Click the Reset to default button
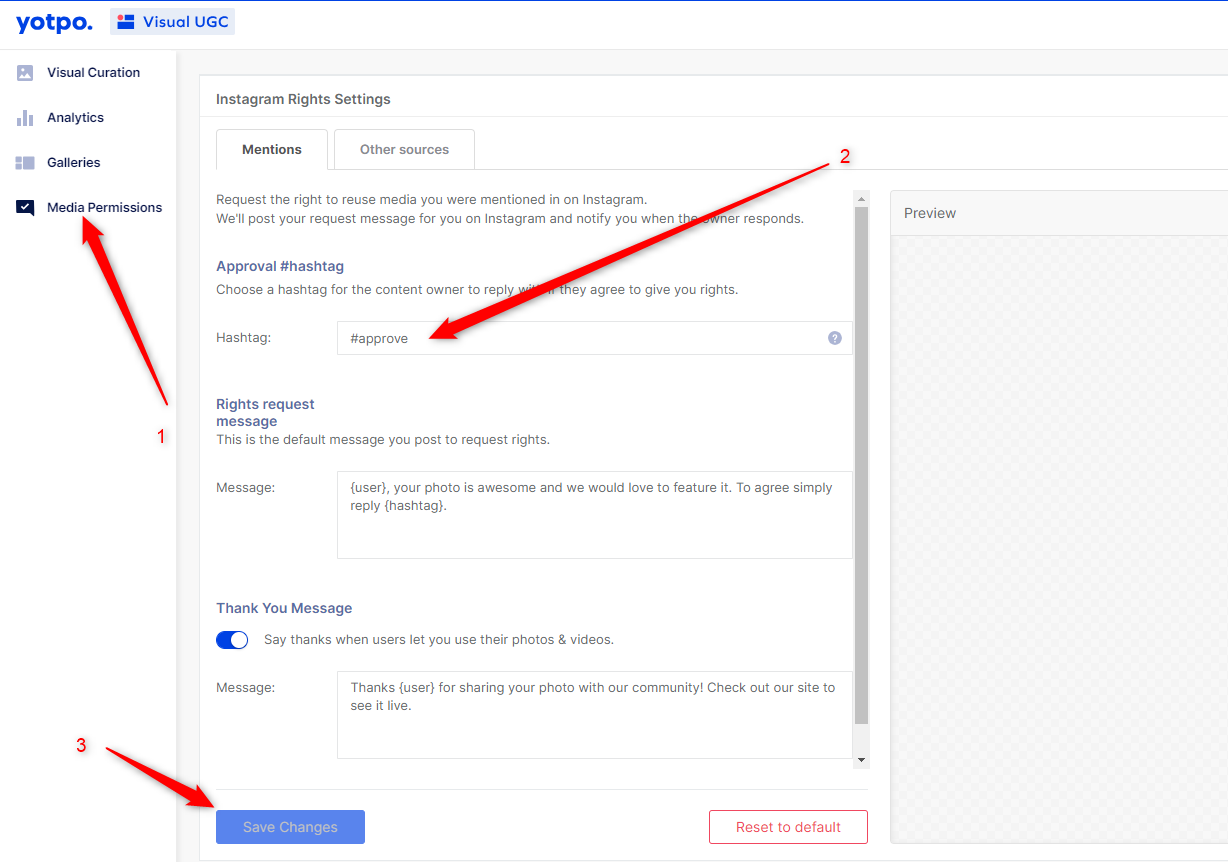The height and width of the screenshot is (862, 1228). pos(788,827)
